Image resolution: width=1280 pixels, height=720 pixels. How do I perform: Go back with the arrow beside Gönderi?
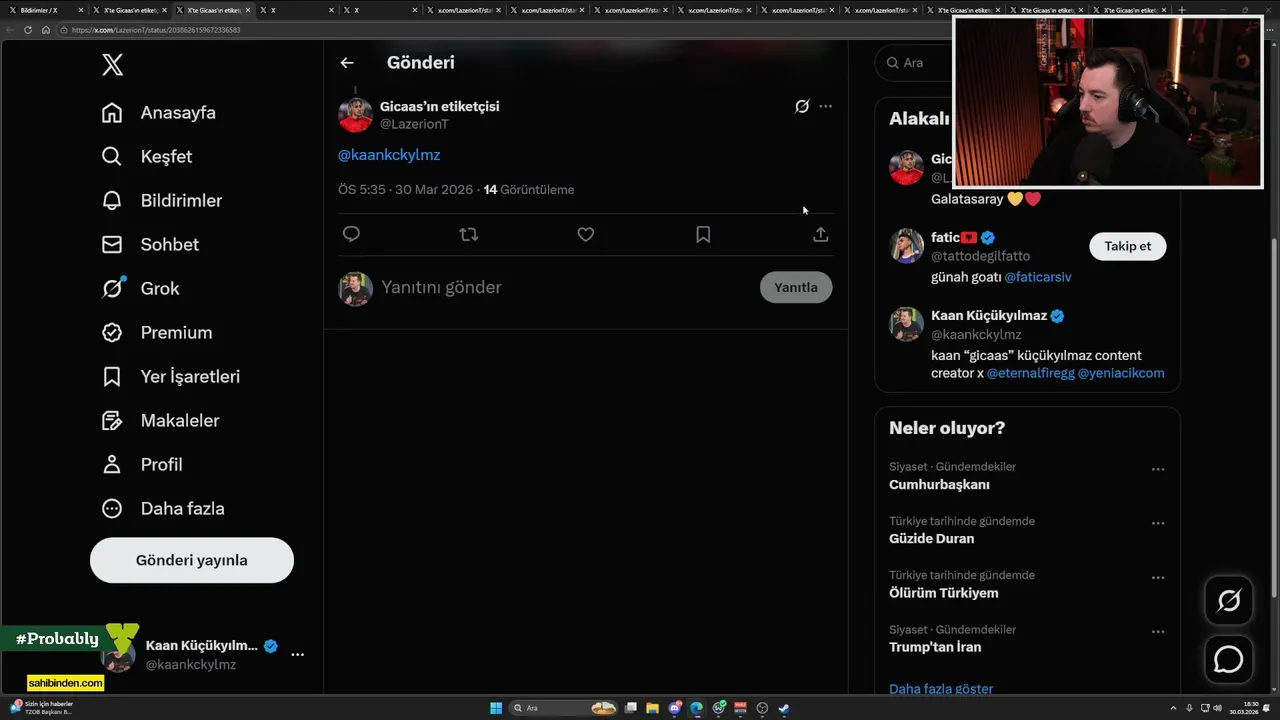click(x=347, y=63)
